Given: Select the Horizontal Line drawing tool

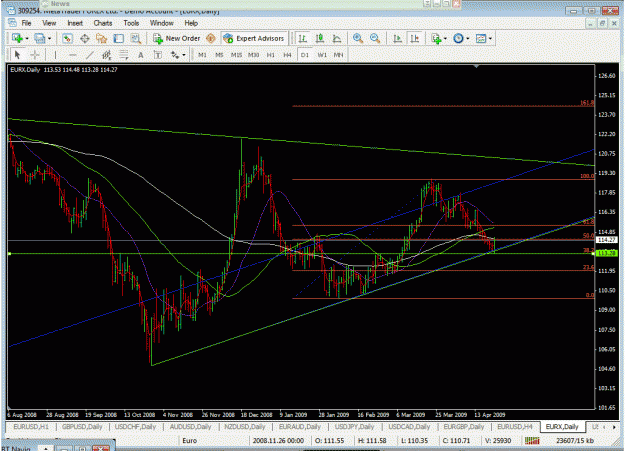Looking at the screenshot, I should (x=73, y=55).
